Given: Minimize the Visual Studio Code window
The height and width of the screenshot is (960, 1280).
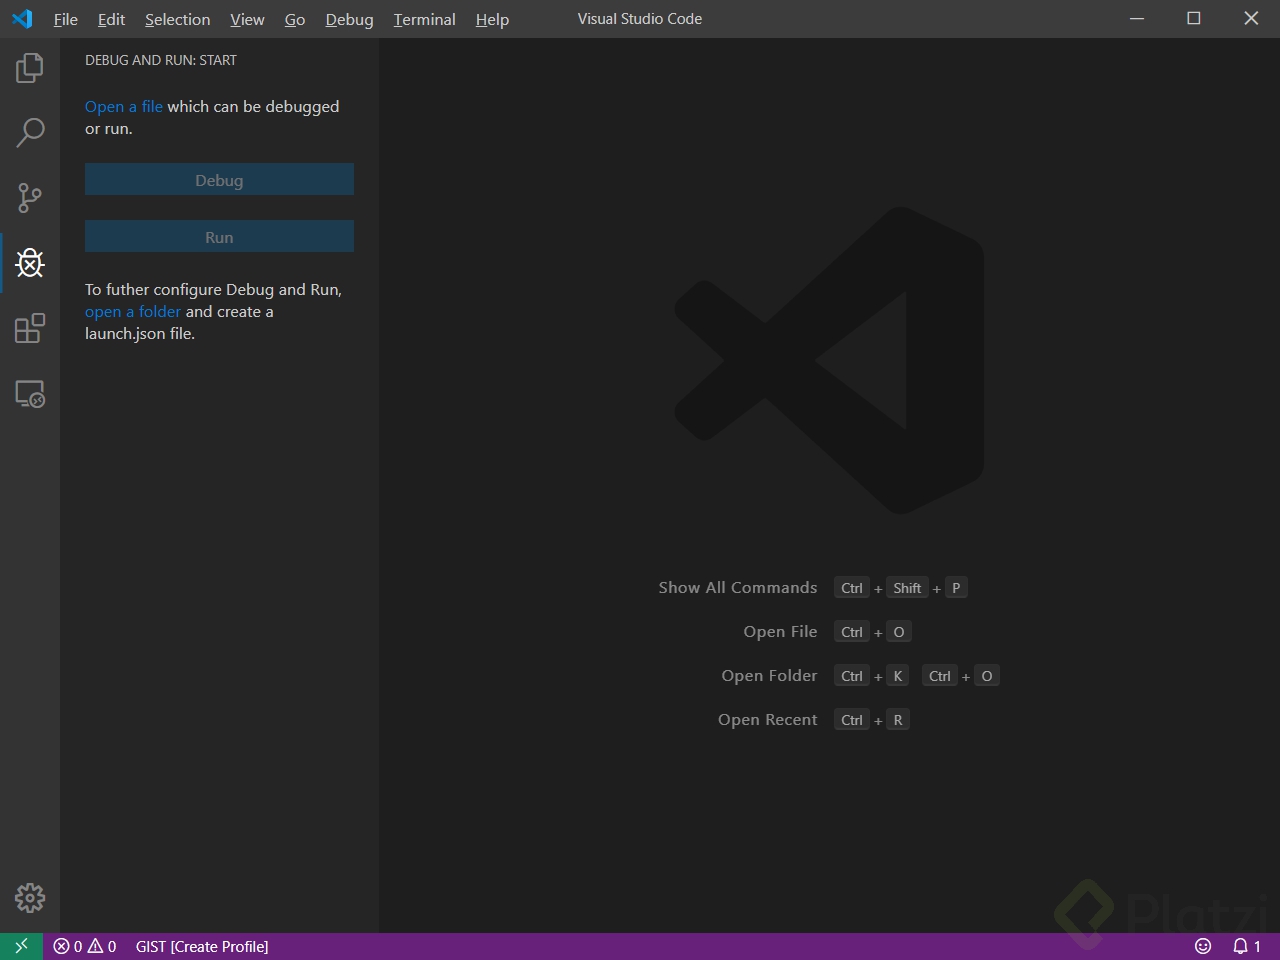Looking at the screenshot, I should coord(1137,19).
